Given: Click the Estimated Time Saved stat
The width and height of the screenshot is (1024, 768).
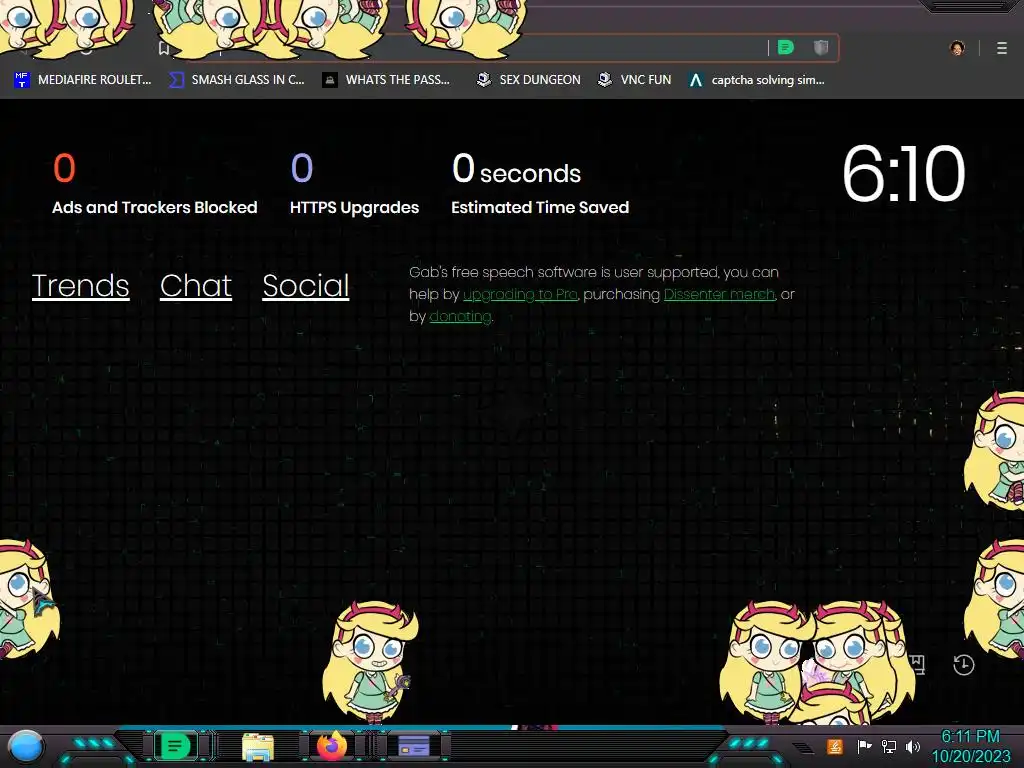Looking at the screenshot, I should point(540,184).
